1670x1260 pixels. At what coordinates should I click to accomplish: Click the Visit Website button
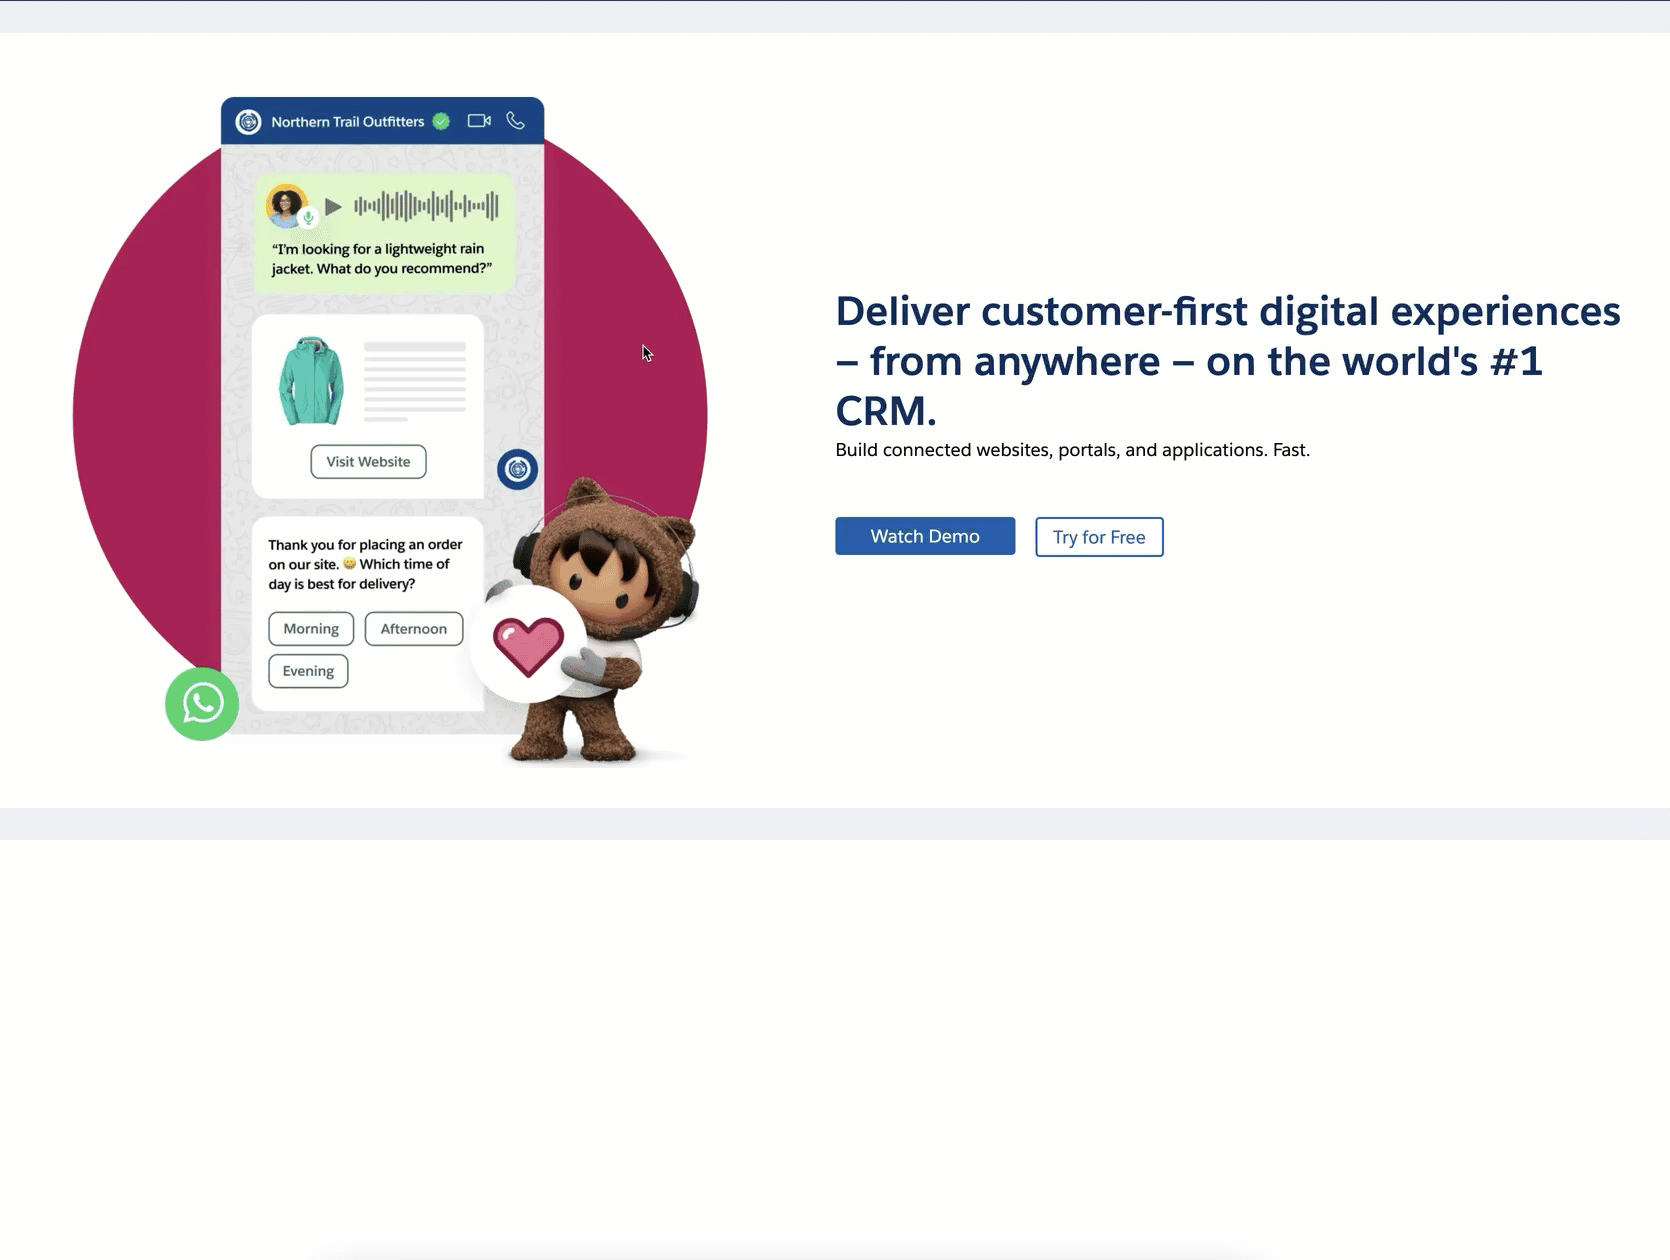click(x=368, y=462)
